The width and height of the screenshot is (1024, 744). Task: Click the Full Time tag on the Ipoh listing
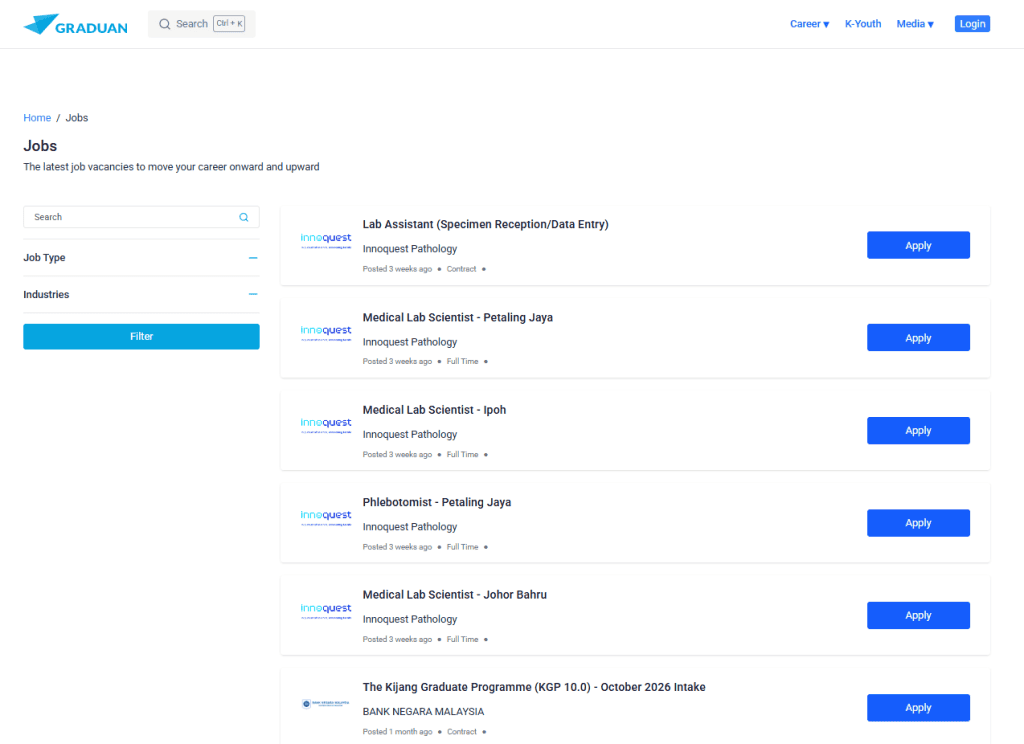coord(462,455)
